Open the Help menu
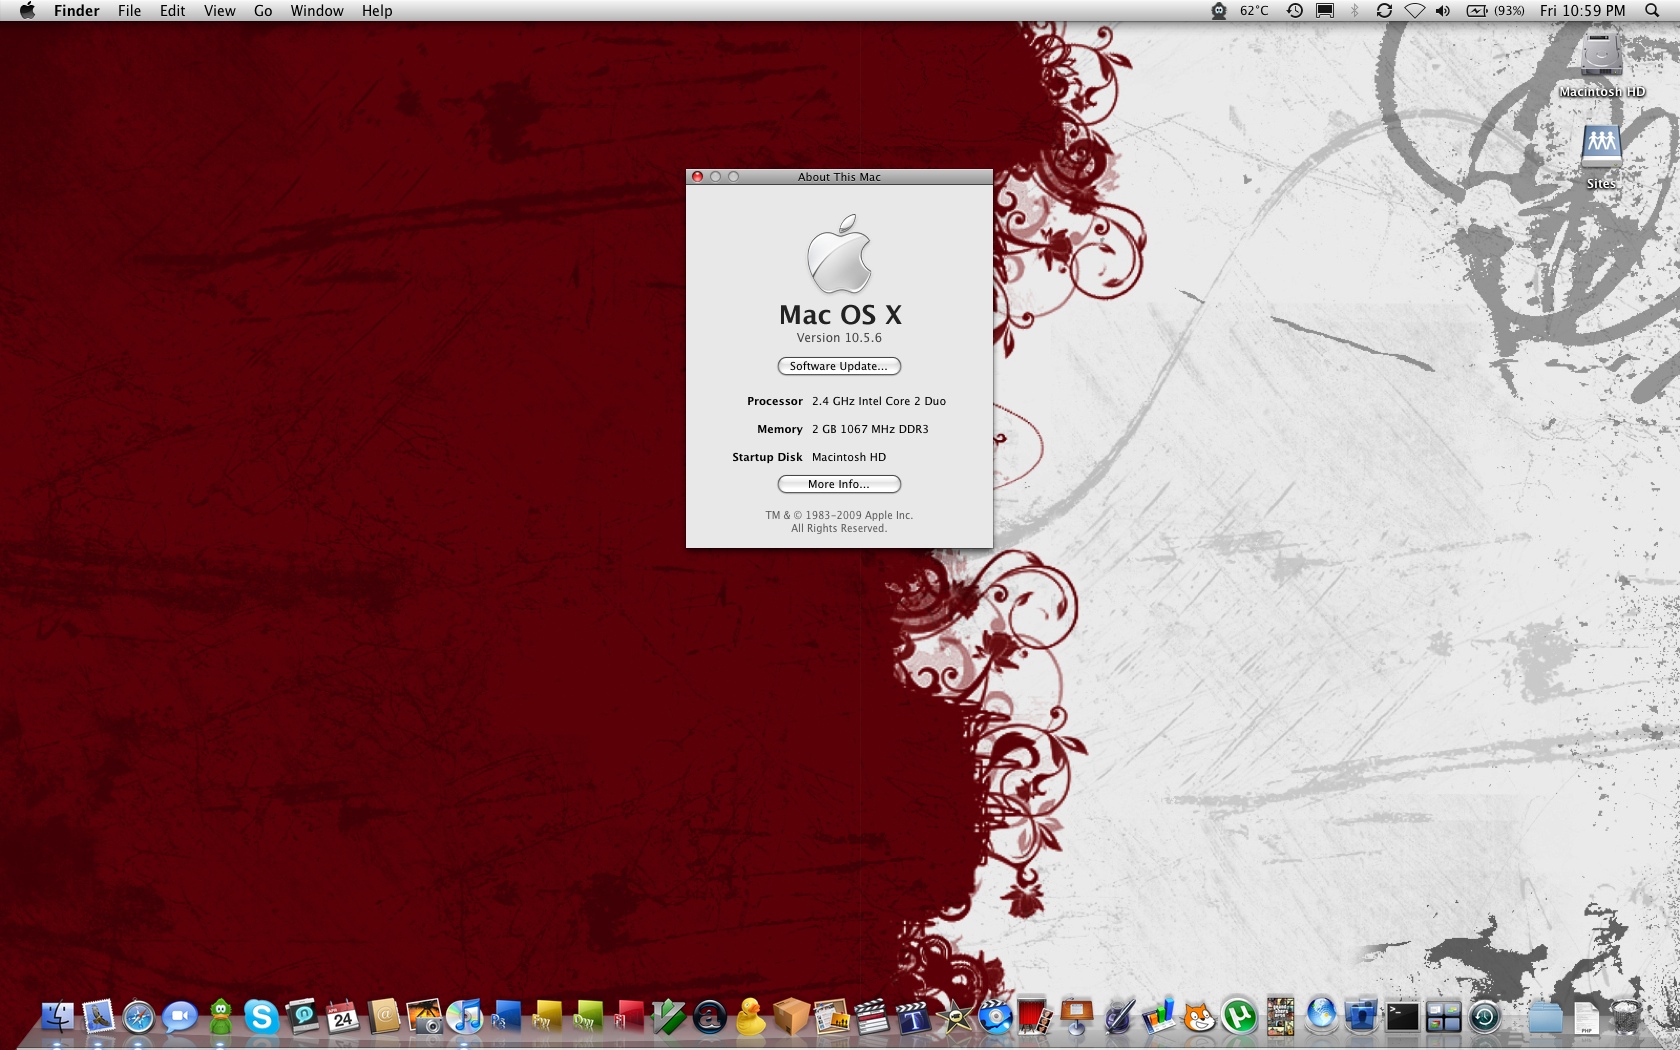The width and height of the screenshot is (1680, 1050). tap(377, 10)
